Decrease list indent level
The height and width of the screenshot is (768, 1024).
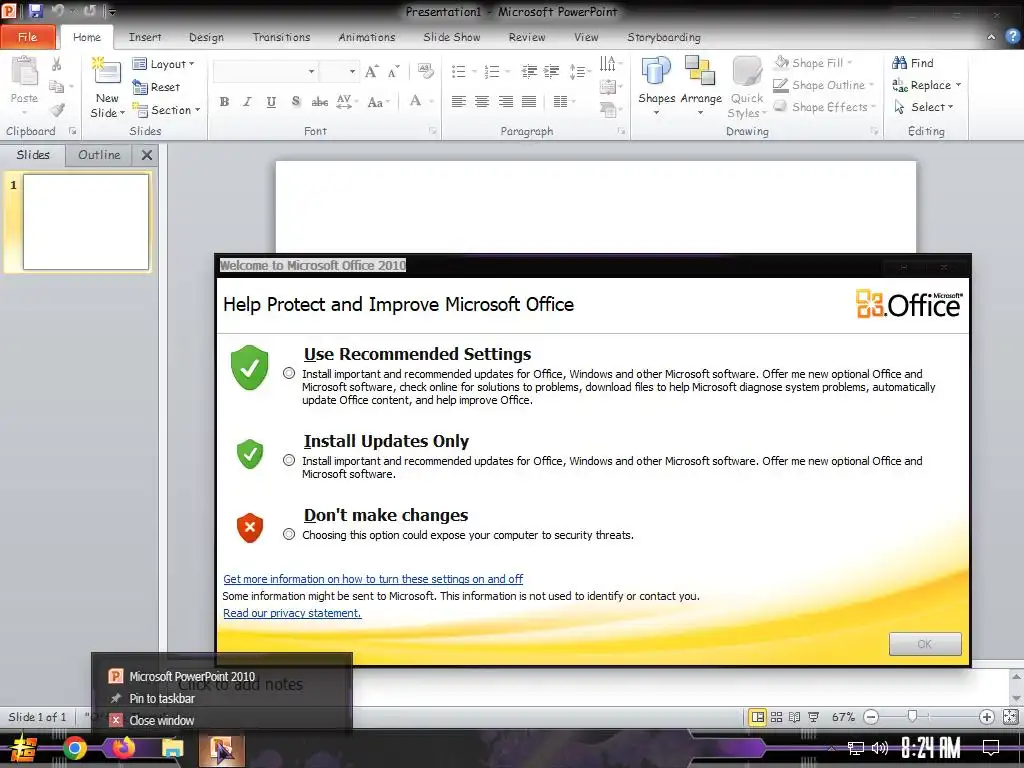click(528, 71)
